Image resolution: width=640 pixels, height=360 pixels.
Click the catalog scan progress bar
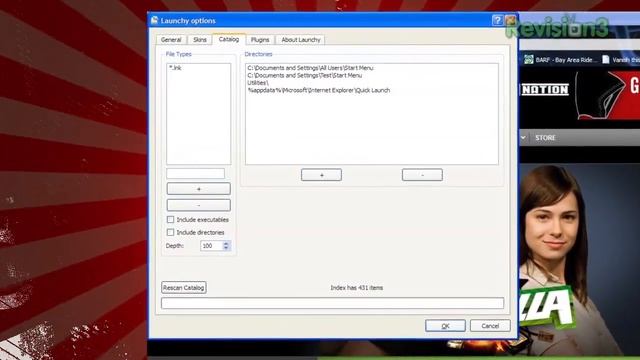point(332,303)
